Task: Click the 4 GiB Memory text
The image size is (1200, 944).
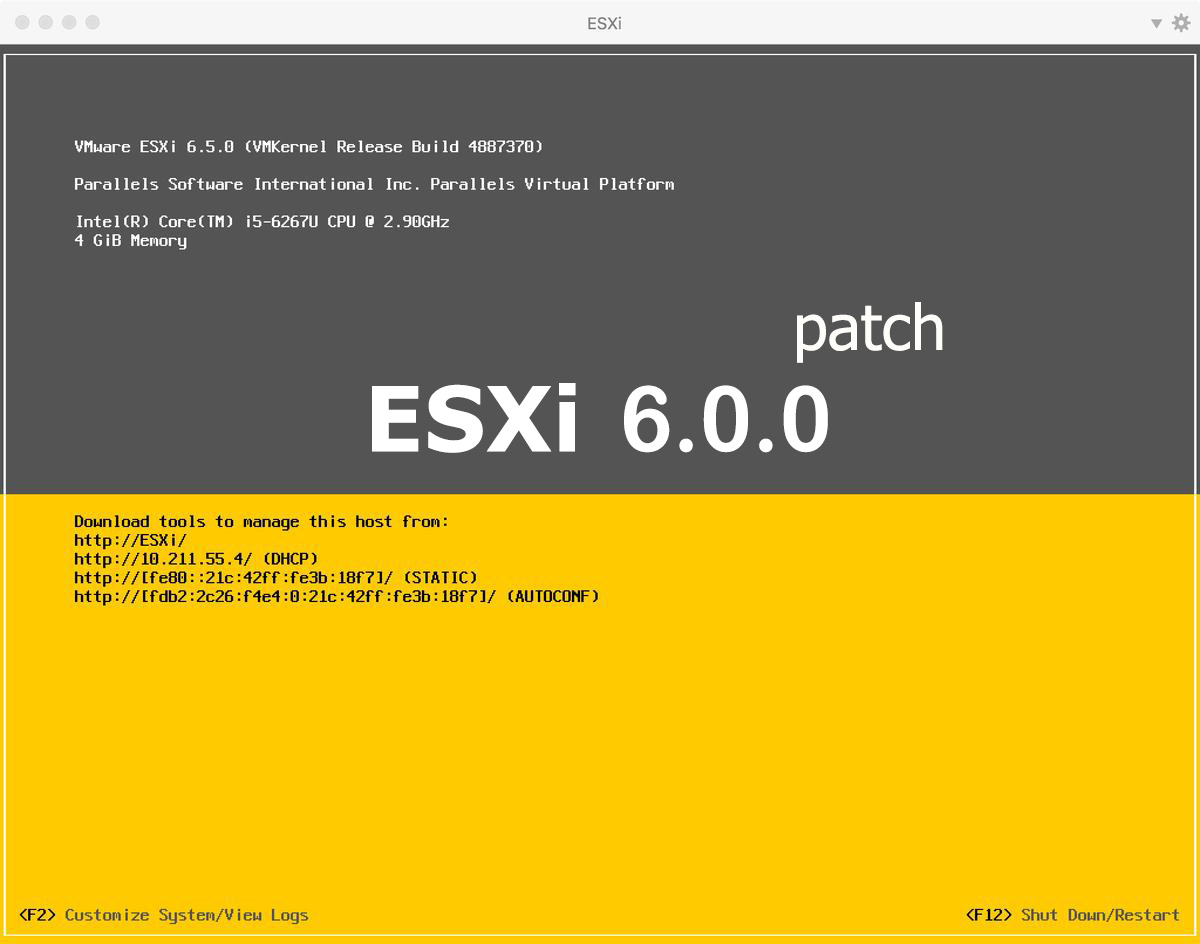Action: click(x=130, y=241)
